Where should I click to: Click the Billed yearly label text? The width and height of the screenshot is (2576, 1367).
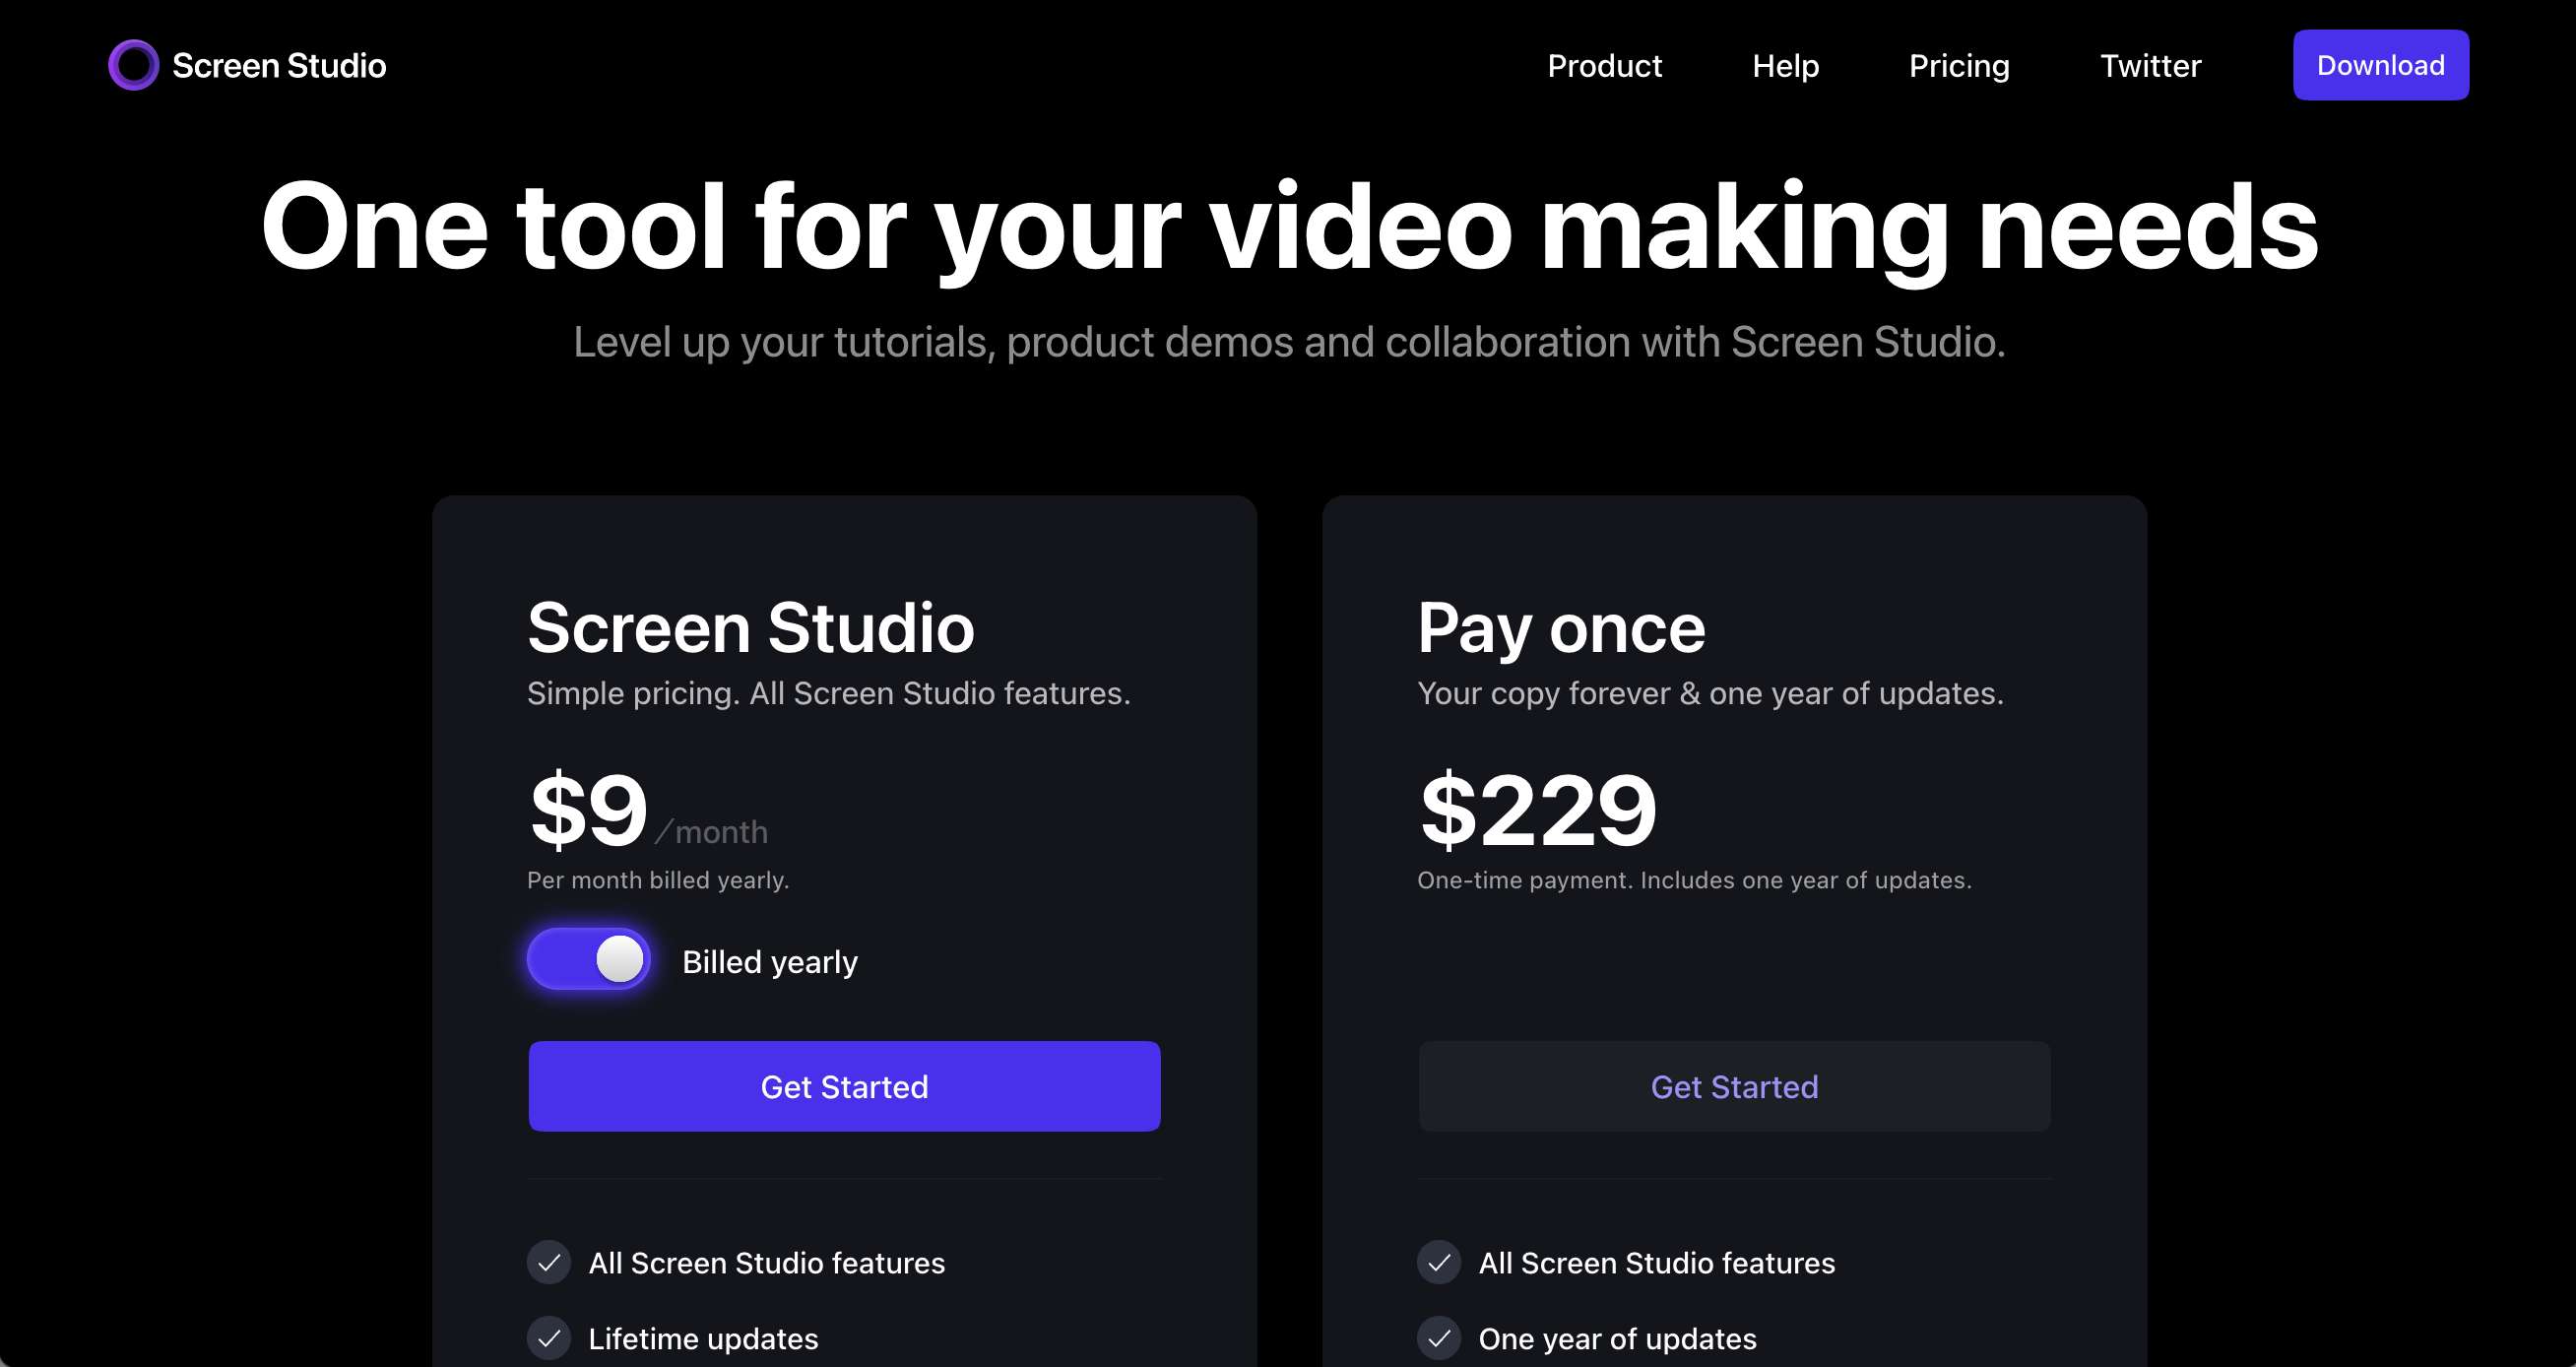769,962
